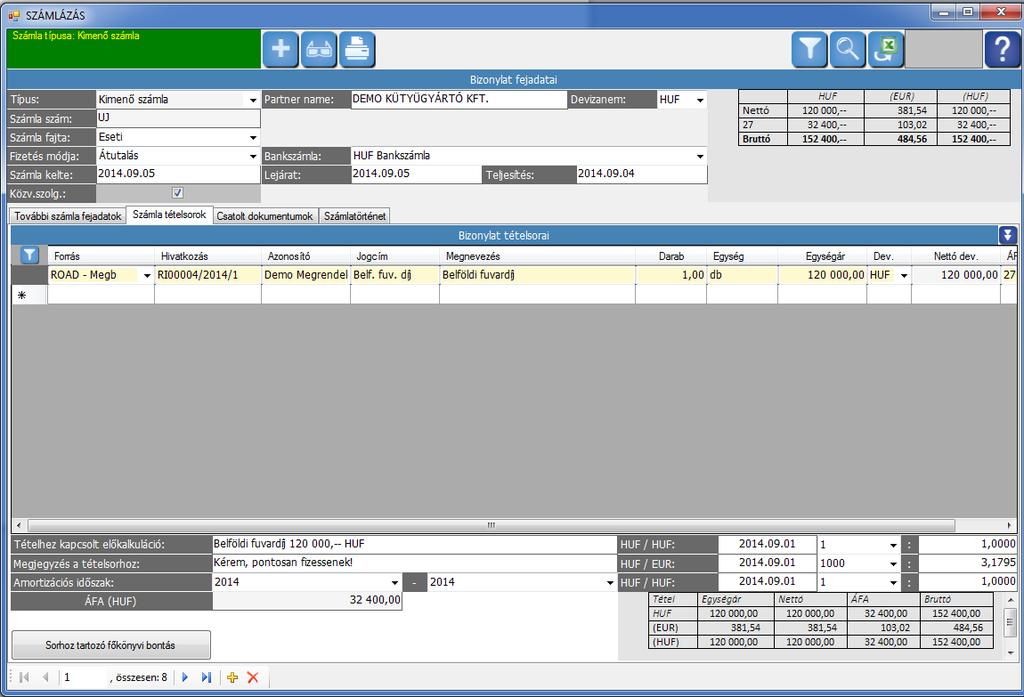This screenshot has width=1024, height=697.
Task: Go to next record navigation icon
Action: (185, 677)
